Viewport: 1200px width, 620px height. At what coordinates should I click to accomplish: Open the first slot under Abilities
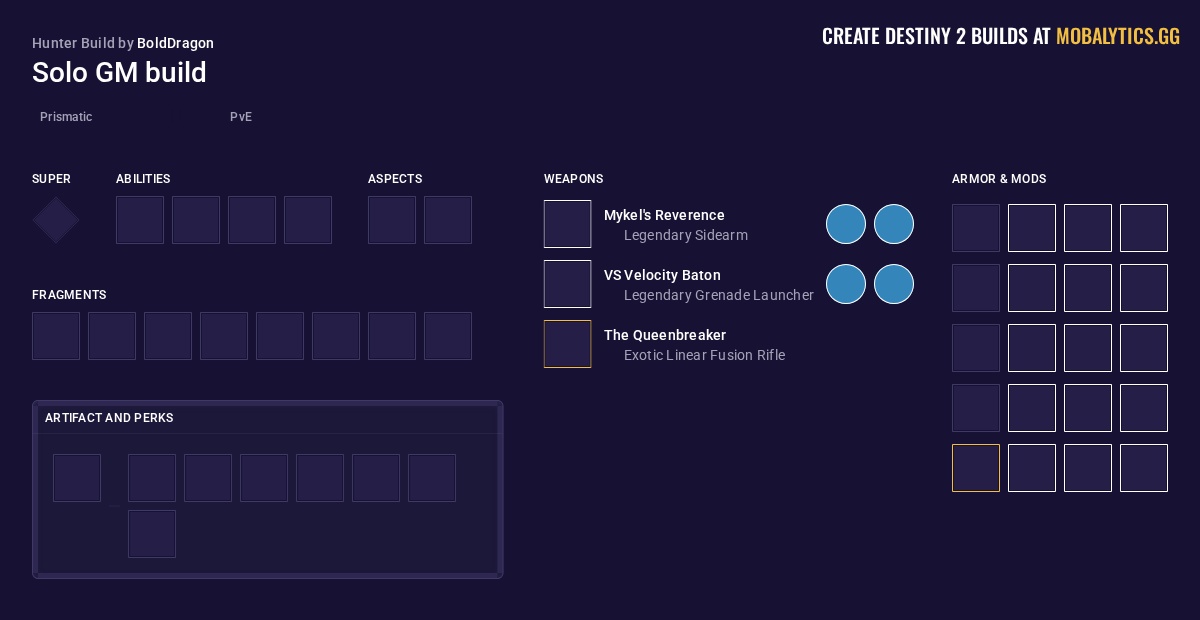(x=140, y=220)
